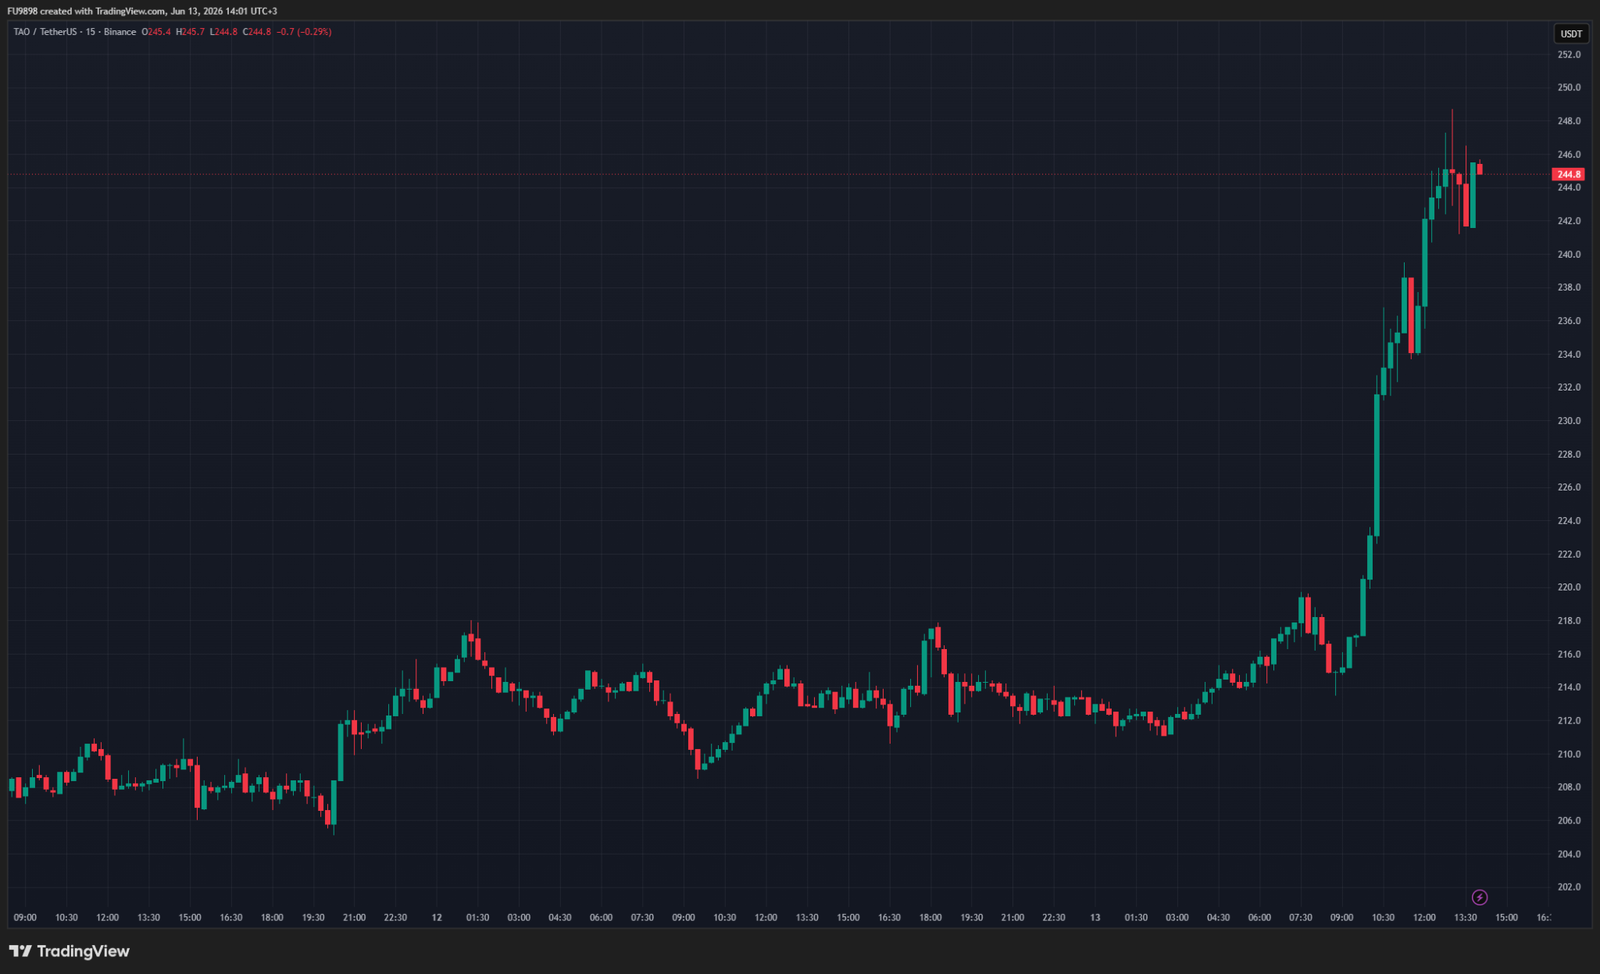The height and width of the screenshot is (974, 1600).
Task: Click the 220.0 price axis label
Action: [x=1569, y=587]
